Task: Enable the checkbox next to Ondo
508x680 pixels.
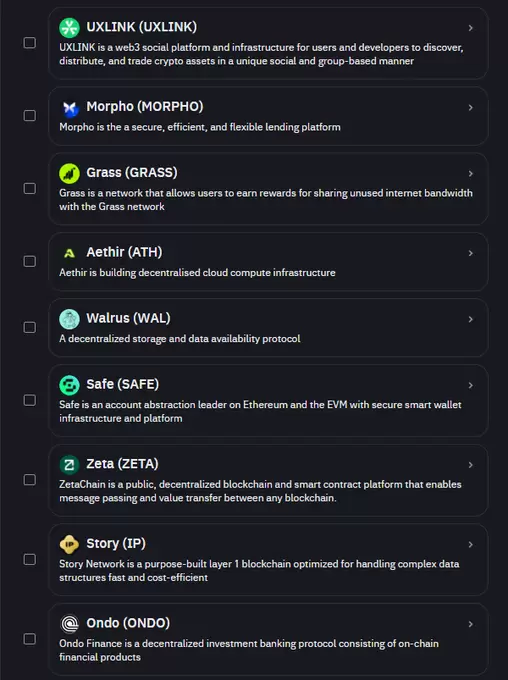Action: (x=29, y=639)
